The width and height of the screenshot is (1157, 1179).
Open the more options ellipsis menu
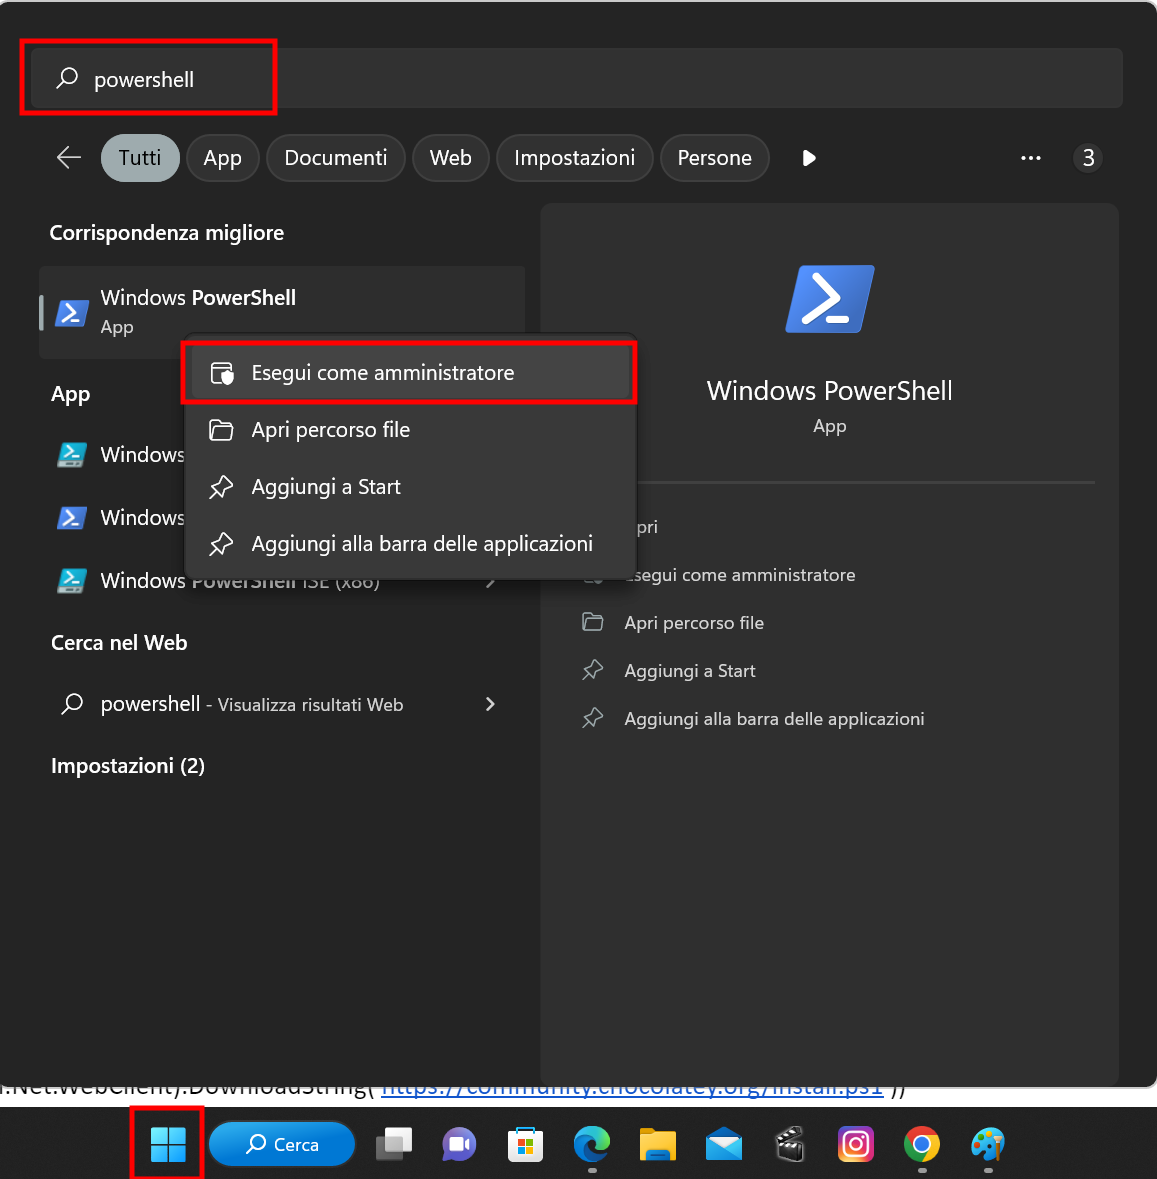coord(1031,157)
